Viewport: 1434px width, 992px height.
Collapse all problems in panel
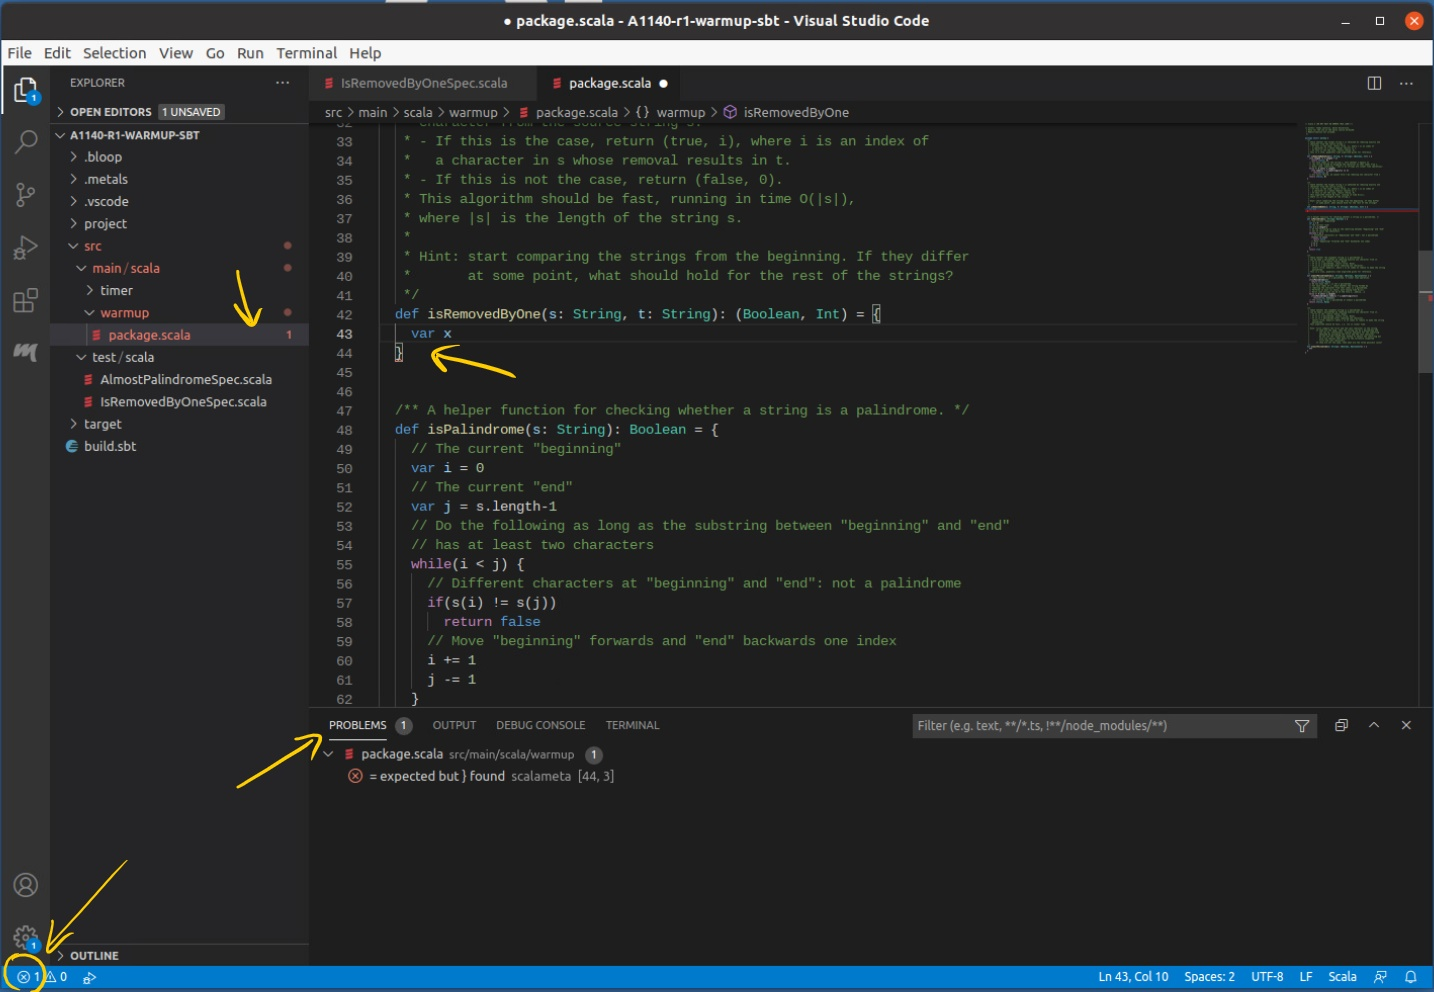click(1341, 725)
